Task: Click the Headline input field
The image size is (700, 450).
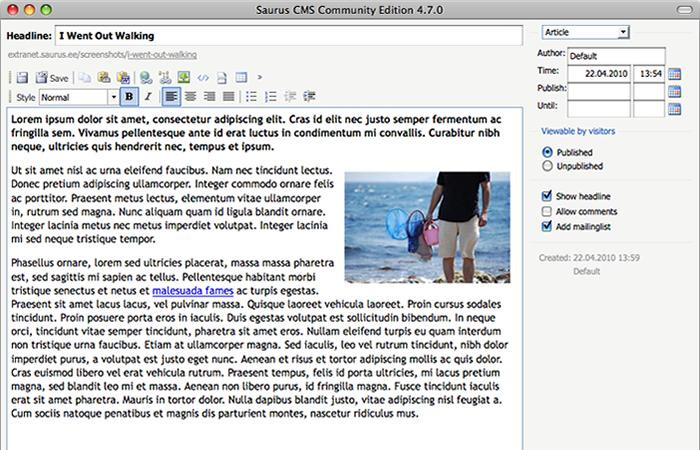Action: pyautogui.click(x=289, y=36)
